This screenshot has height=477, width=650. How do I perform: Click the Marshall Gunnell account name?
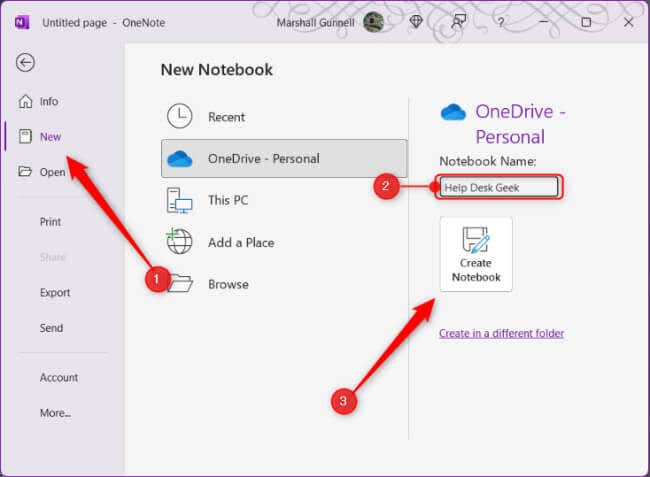(x=315, y=22)
